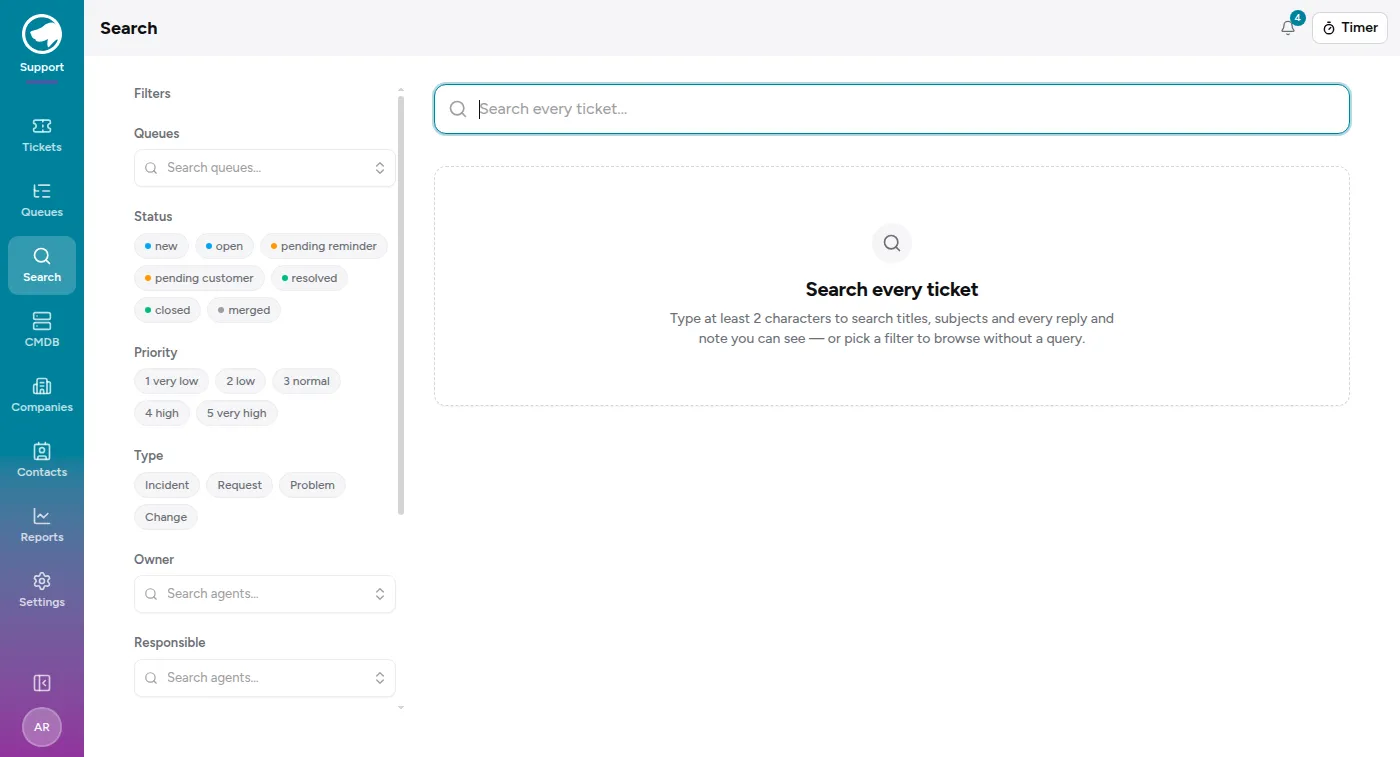Click the filters panel scrollbar
This screenshot has width=1400, height=757.
click(x=401, y=305)
